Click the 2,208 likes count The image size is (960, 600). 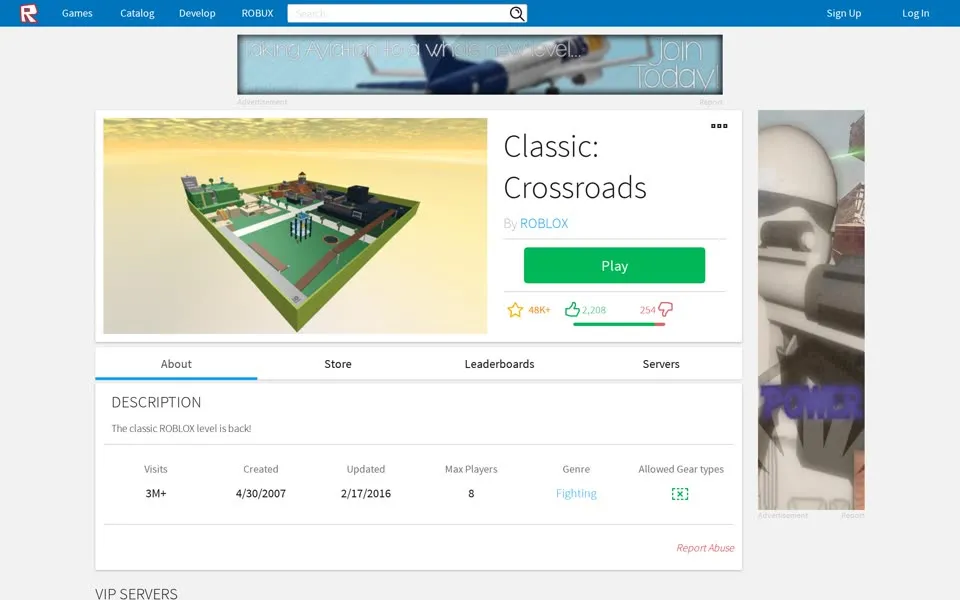pyautogui.click(x=594, y=310)
